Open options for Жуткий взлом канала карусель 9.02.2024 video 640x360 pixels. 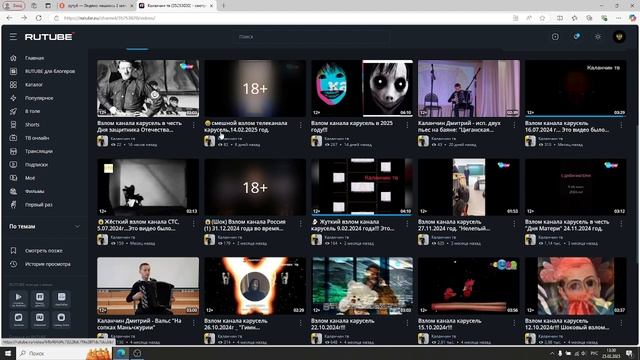click(407, 224)
